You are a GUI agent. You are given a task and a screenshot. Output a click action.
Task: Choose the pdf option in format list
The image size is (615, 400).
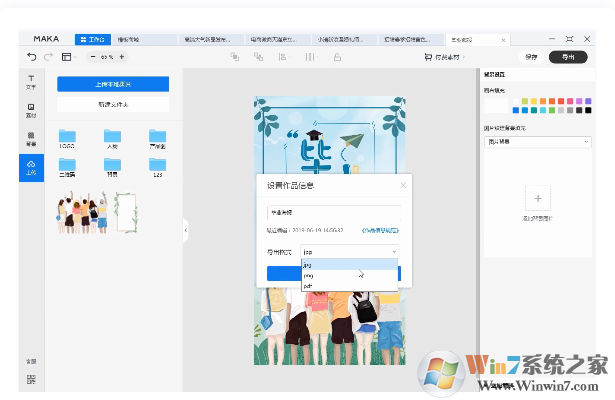tap(308, 286)
